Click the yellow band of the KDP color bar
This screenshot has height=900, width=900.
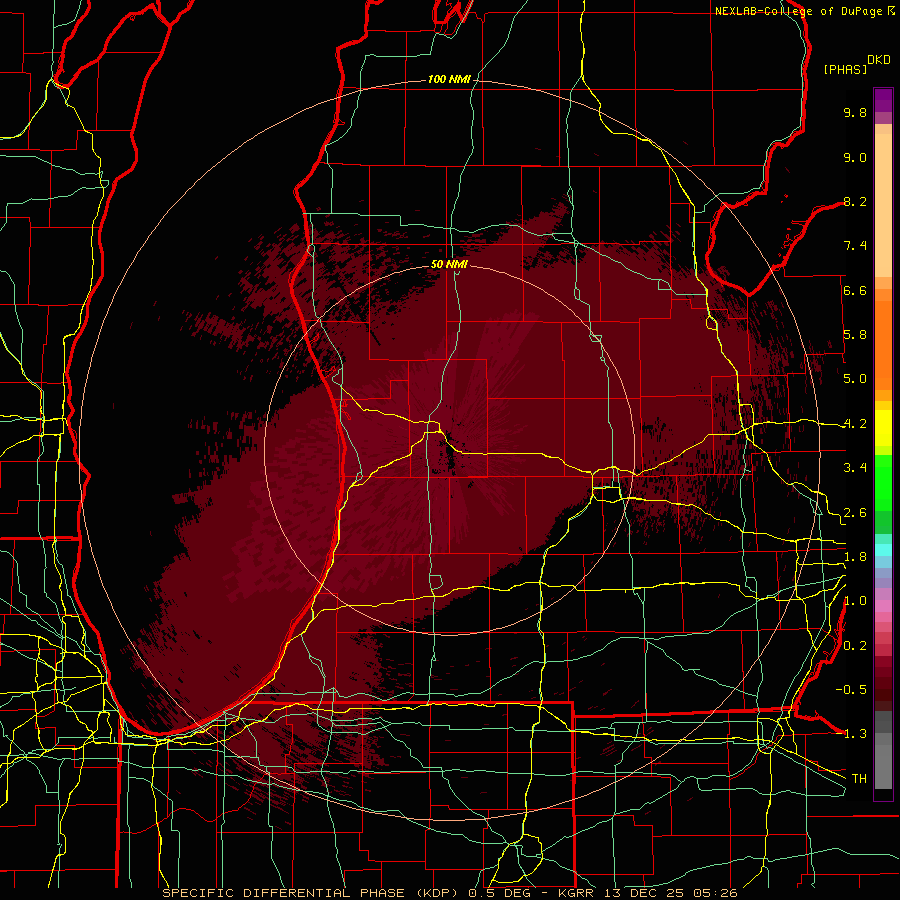(883, 428)
